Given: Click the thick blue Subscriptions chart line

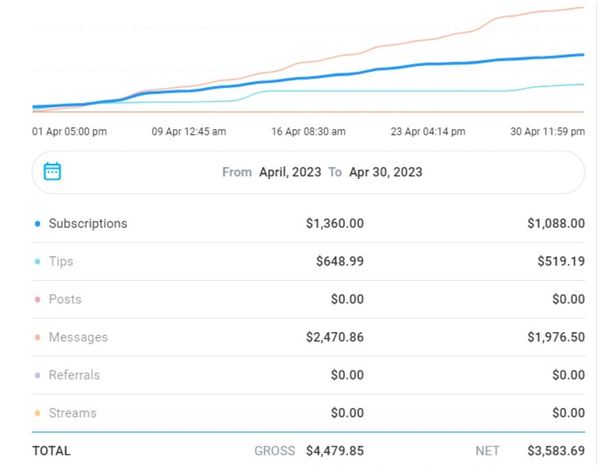Looking at the screenshot, I should pyautogui.click(x=400, y=67).
